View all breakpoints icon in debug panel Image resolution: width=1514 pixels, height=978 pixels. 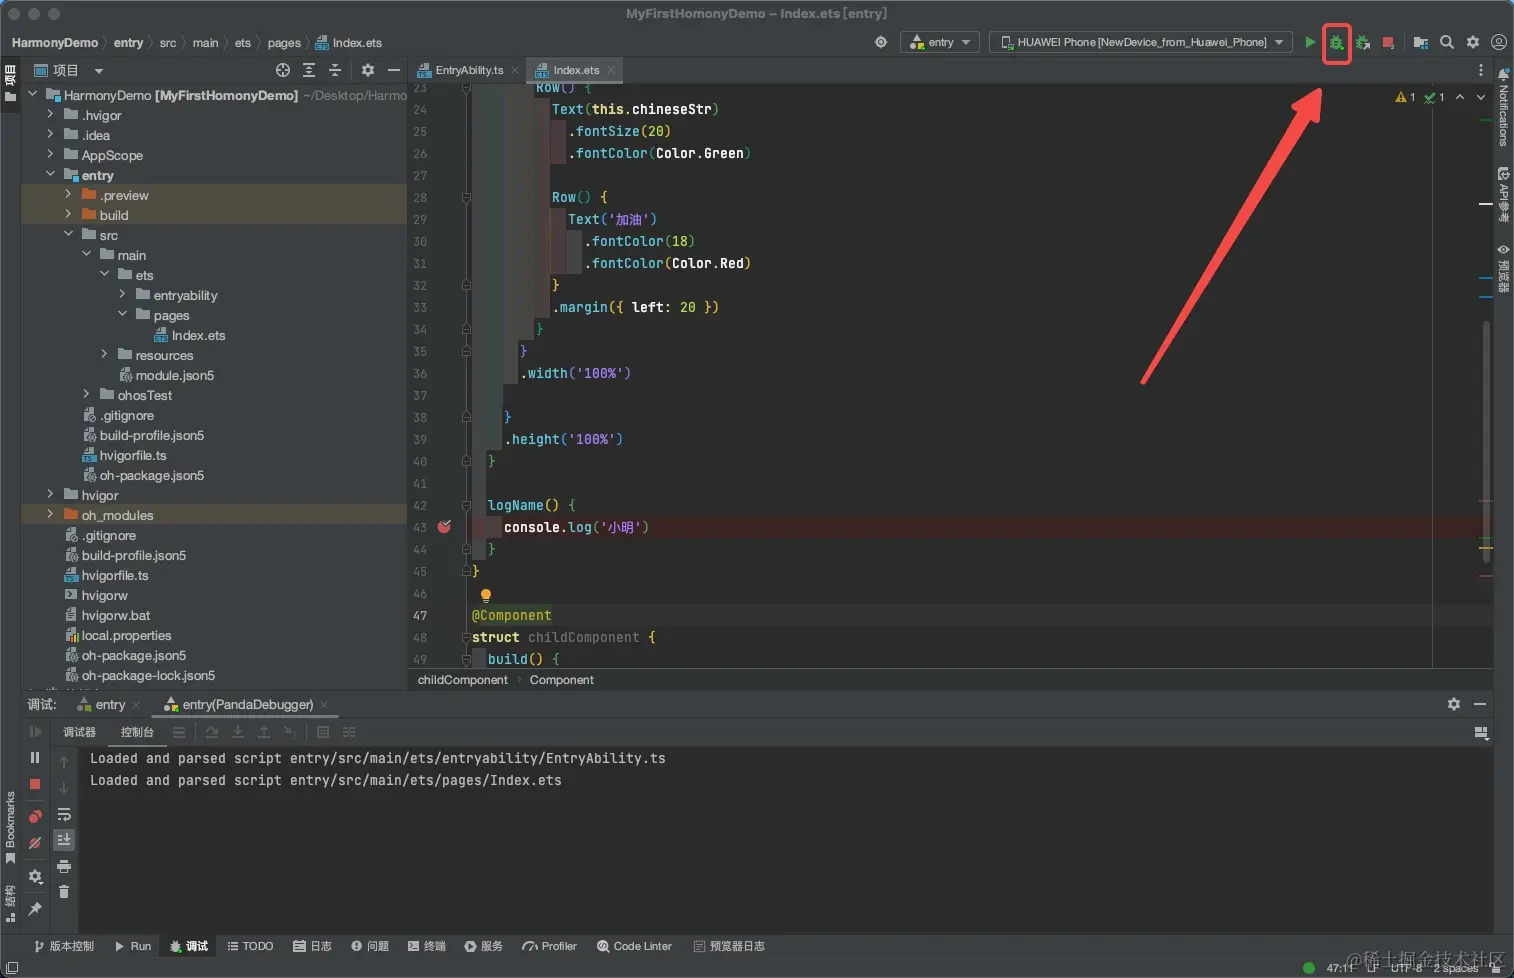pos(35,816)
